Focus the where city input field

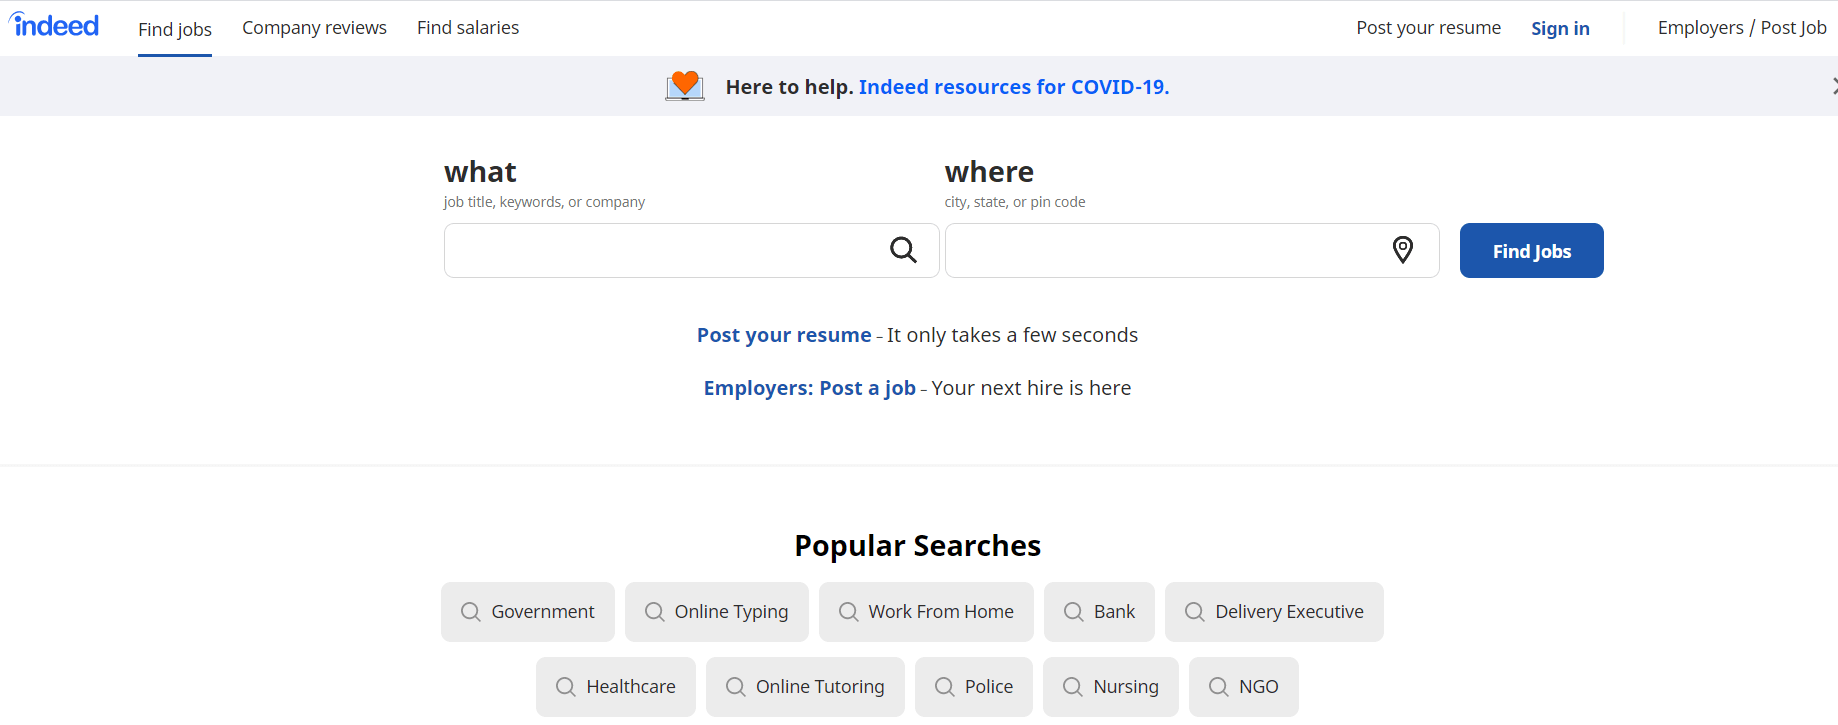1192,250
